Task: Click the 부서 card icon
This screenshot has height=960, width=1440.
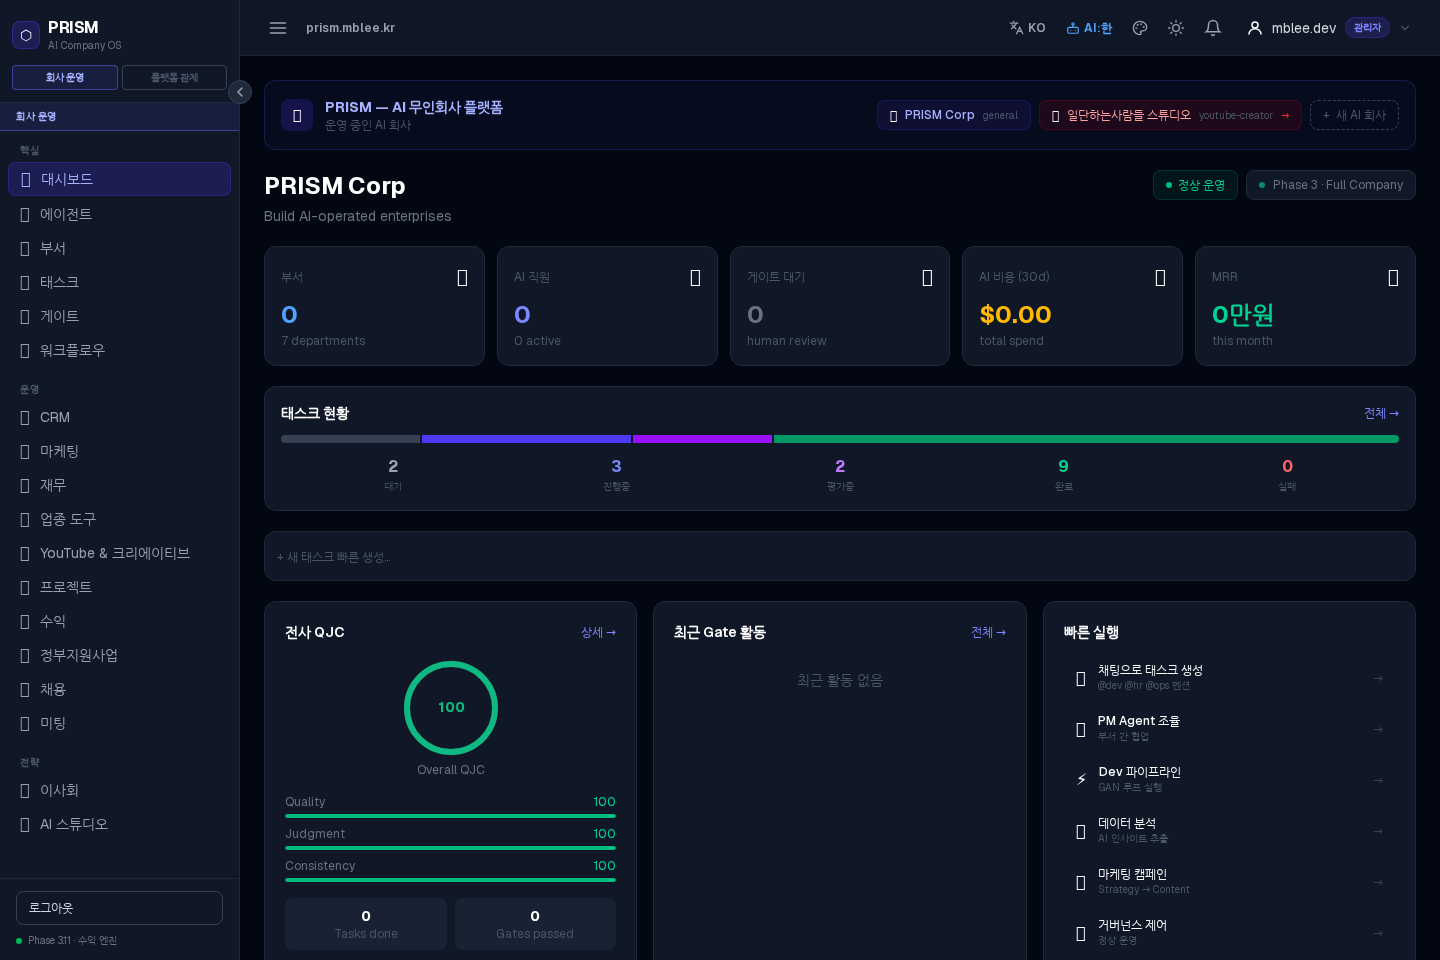Action: coord(462,278)
